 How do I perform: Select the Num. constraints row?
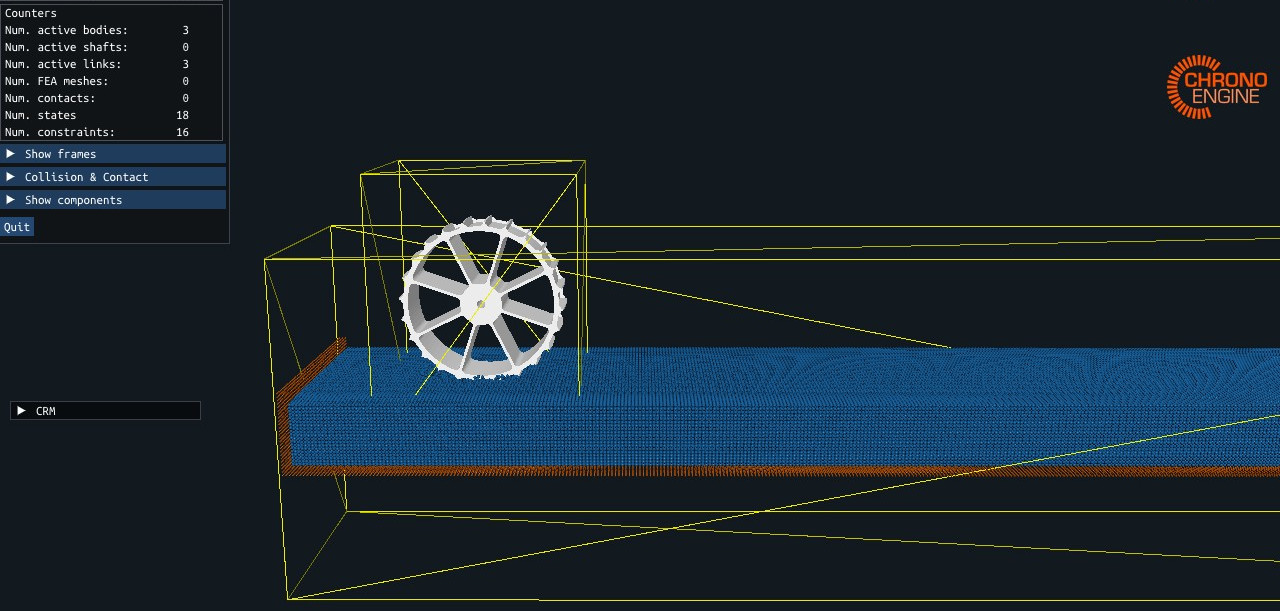click(x=97, y=132)
